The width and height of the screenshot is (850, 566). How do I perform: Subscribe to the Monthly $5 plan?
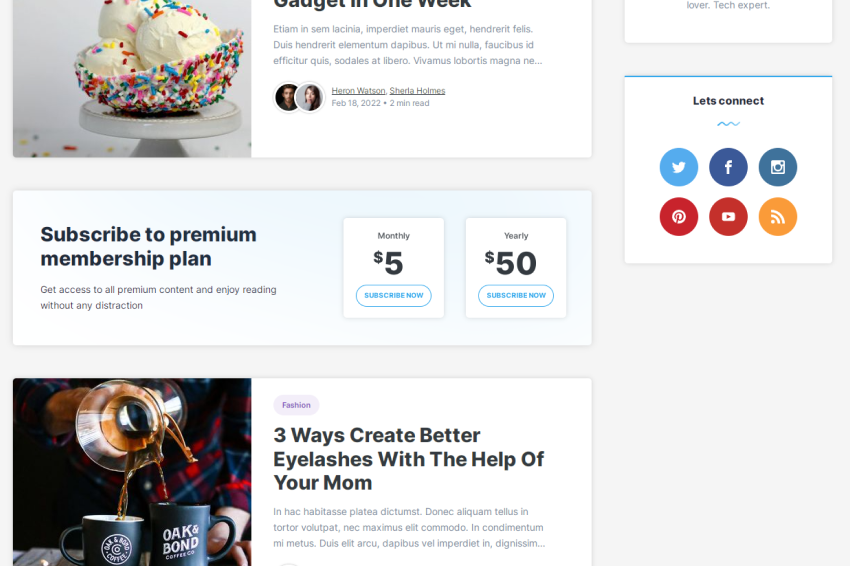[394, 295]
